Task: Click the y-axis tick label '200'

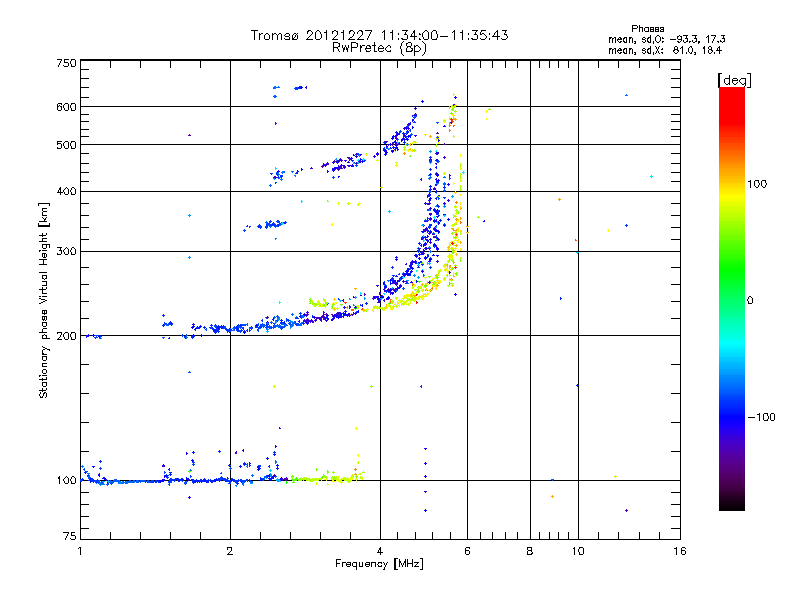Action: (x=66, y=336)
